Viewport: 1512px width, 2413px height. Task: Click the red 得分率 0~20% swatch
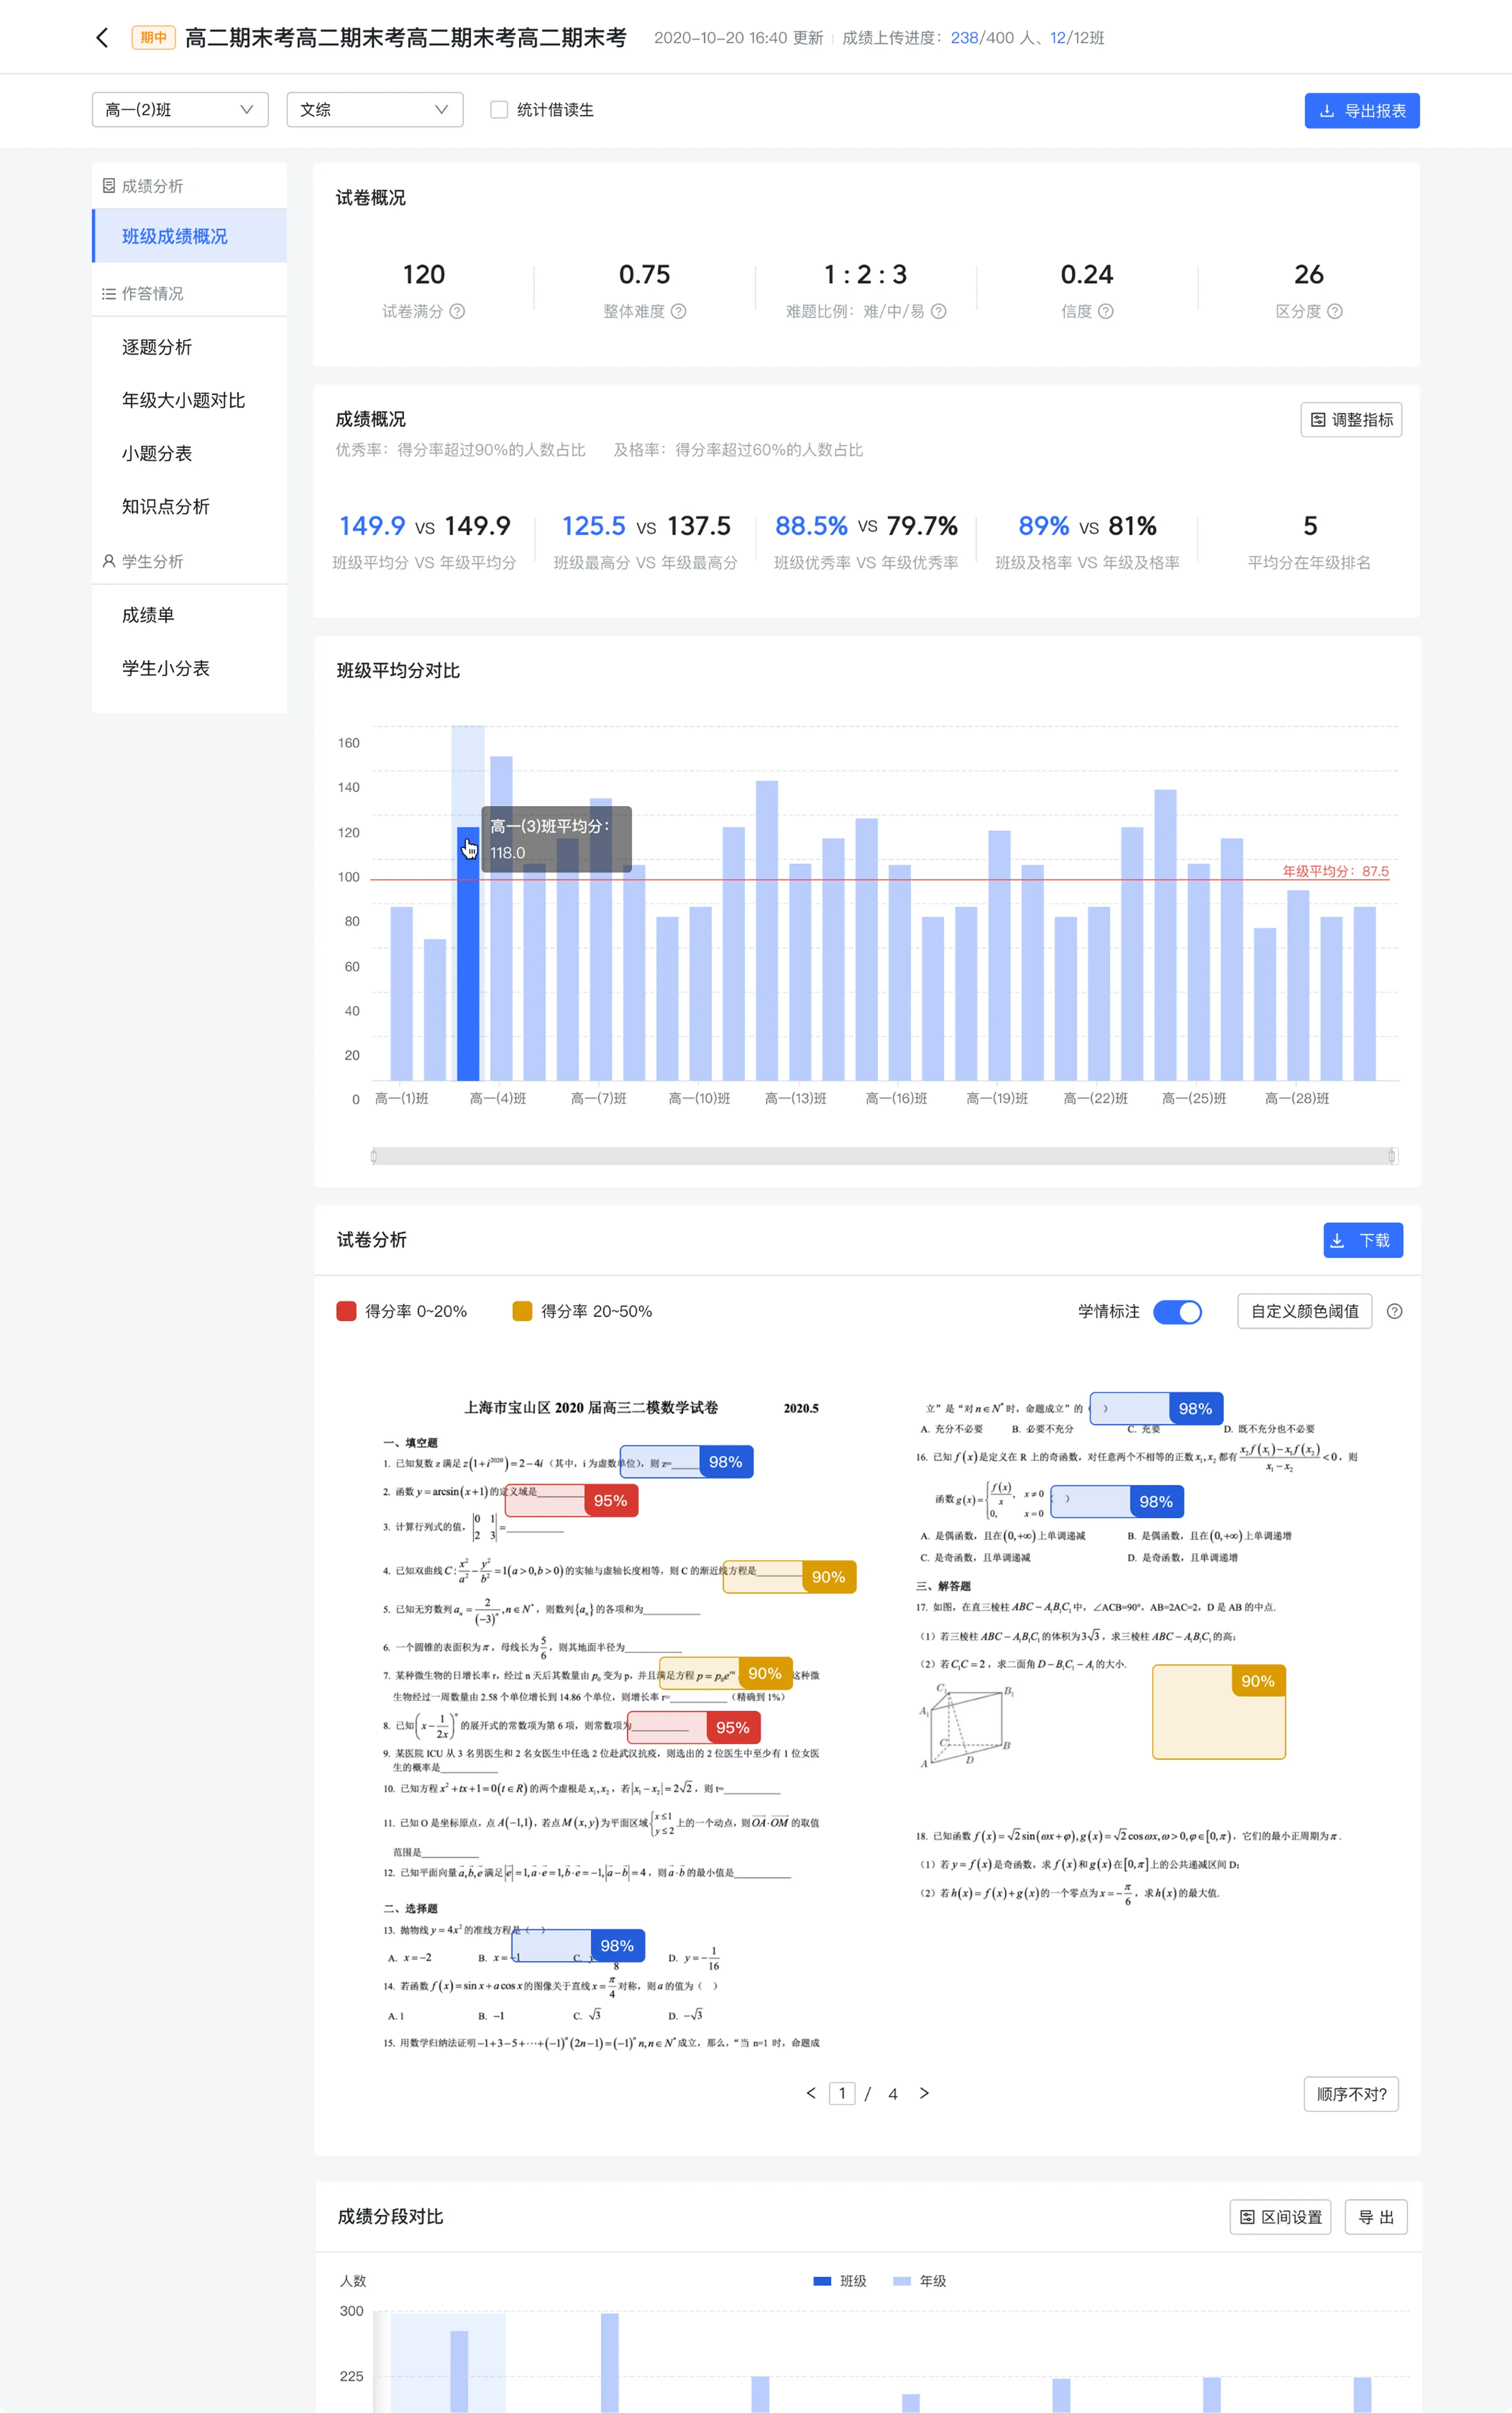[347, 1311]
